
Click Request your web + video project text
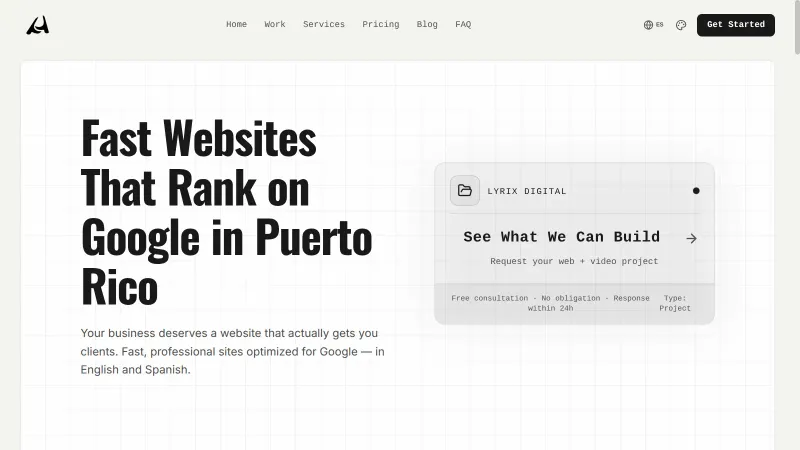tap(574, 261)
